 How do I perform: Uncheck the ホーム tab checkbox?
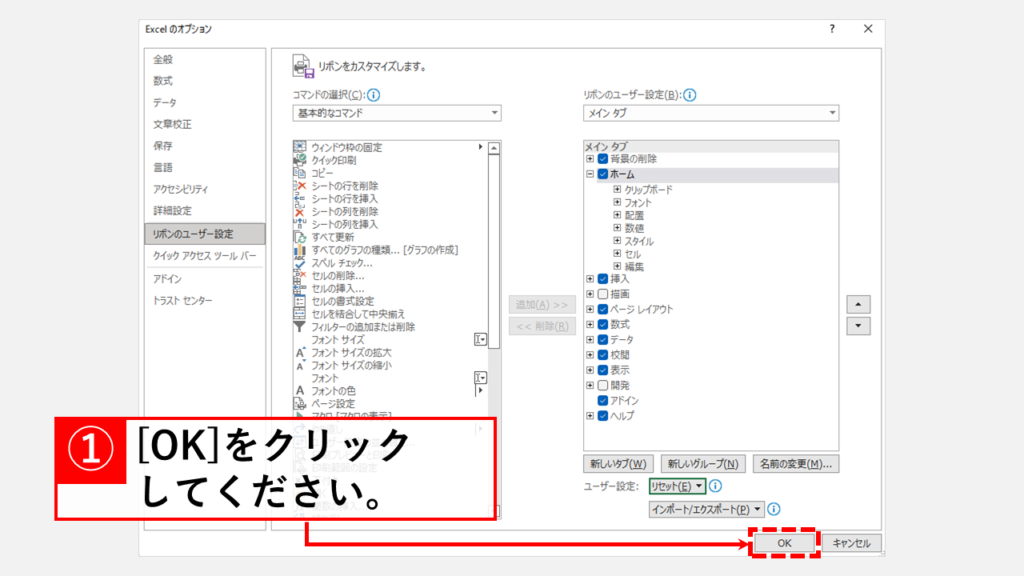603,174
